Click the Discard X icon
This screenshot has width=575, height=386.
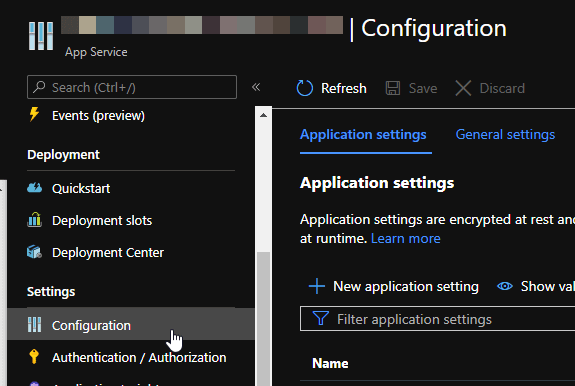[463, 88]
